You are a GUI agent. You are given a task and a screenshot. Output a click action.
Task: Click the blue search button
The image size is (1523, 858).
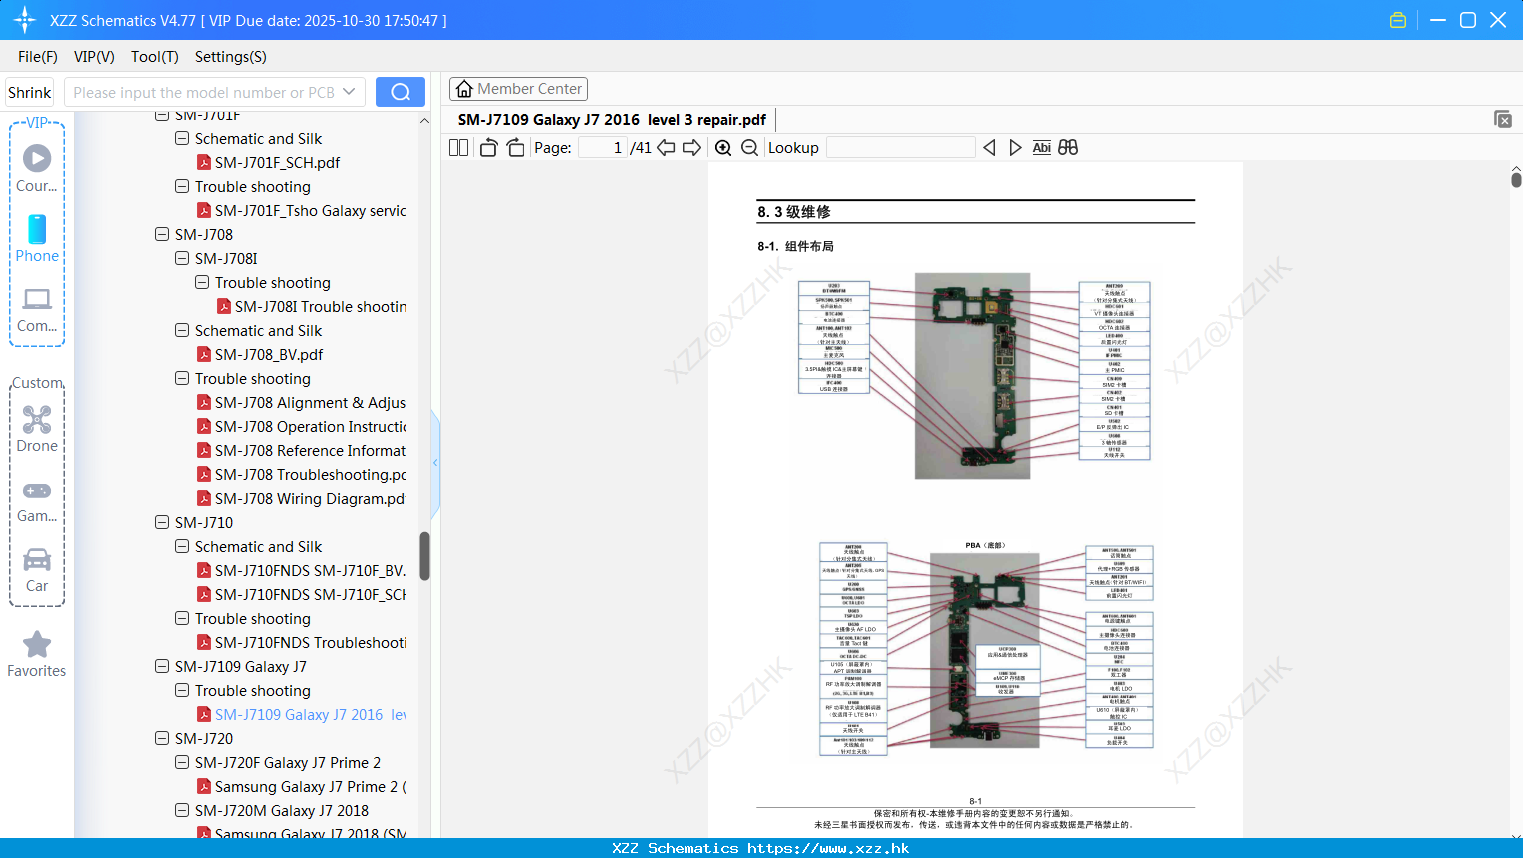pyautogui.click(x=400, y=92)
